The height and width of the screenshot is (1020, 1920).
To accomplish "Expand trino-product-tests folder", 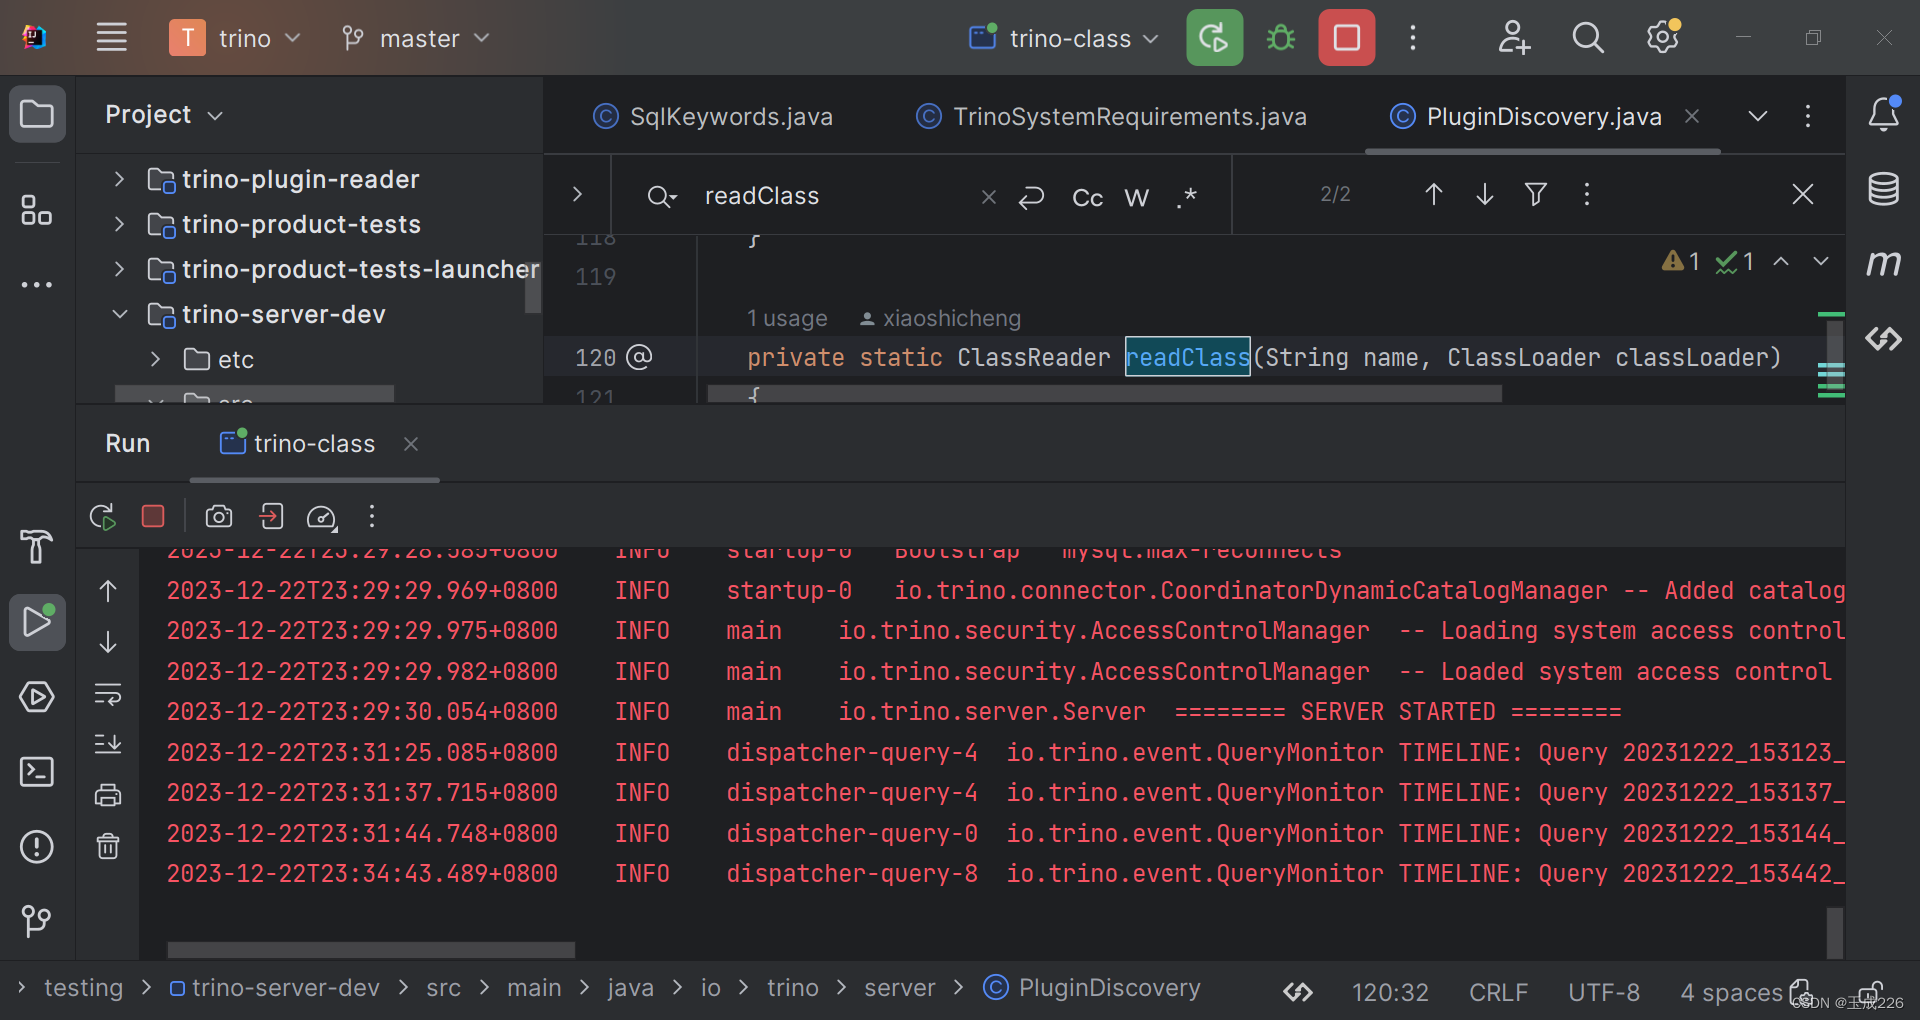I will (x=119, y=224).
